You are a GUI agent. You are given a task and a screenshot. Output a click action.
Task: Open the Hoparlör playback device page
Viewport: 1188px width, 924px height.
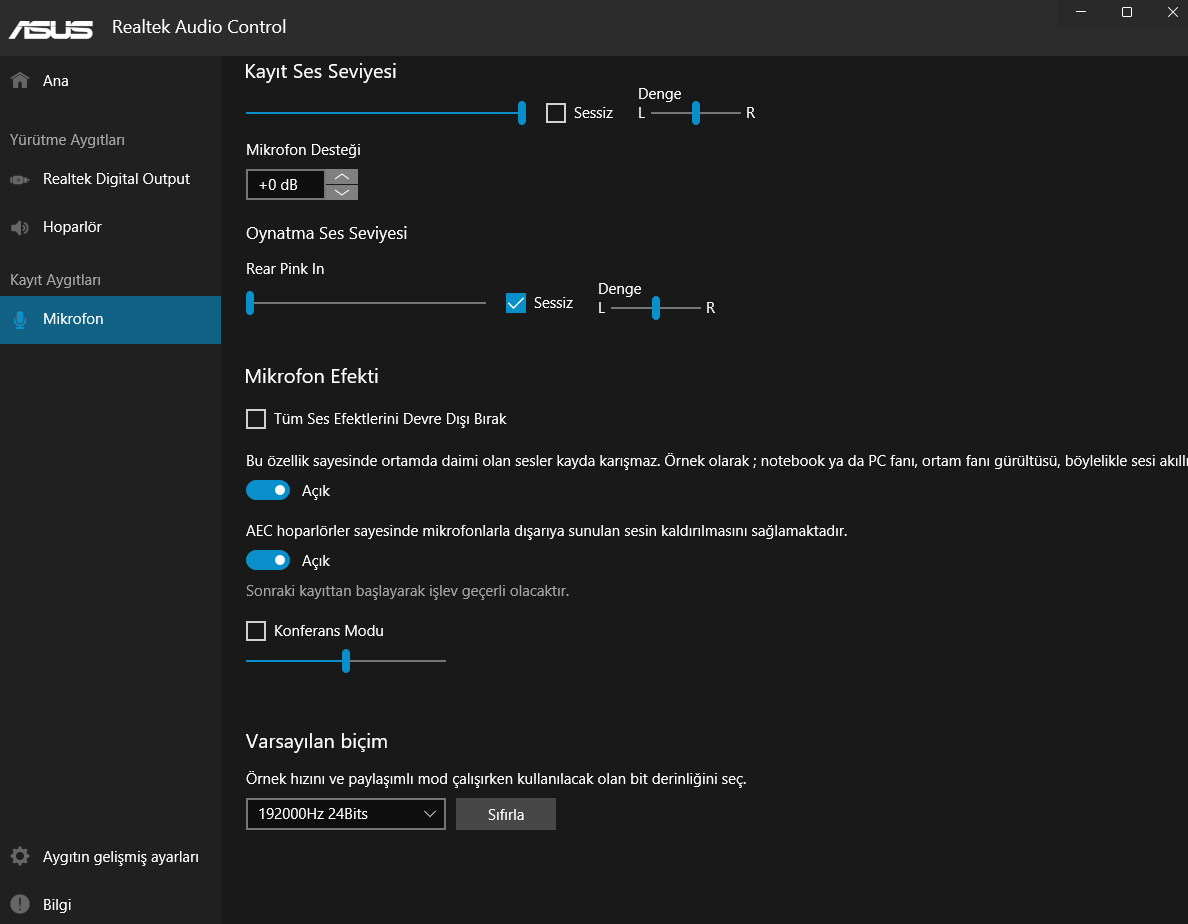click(72, 228)
